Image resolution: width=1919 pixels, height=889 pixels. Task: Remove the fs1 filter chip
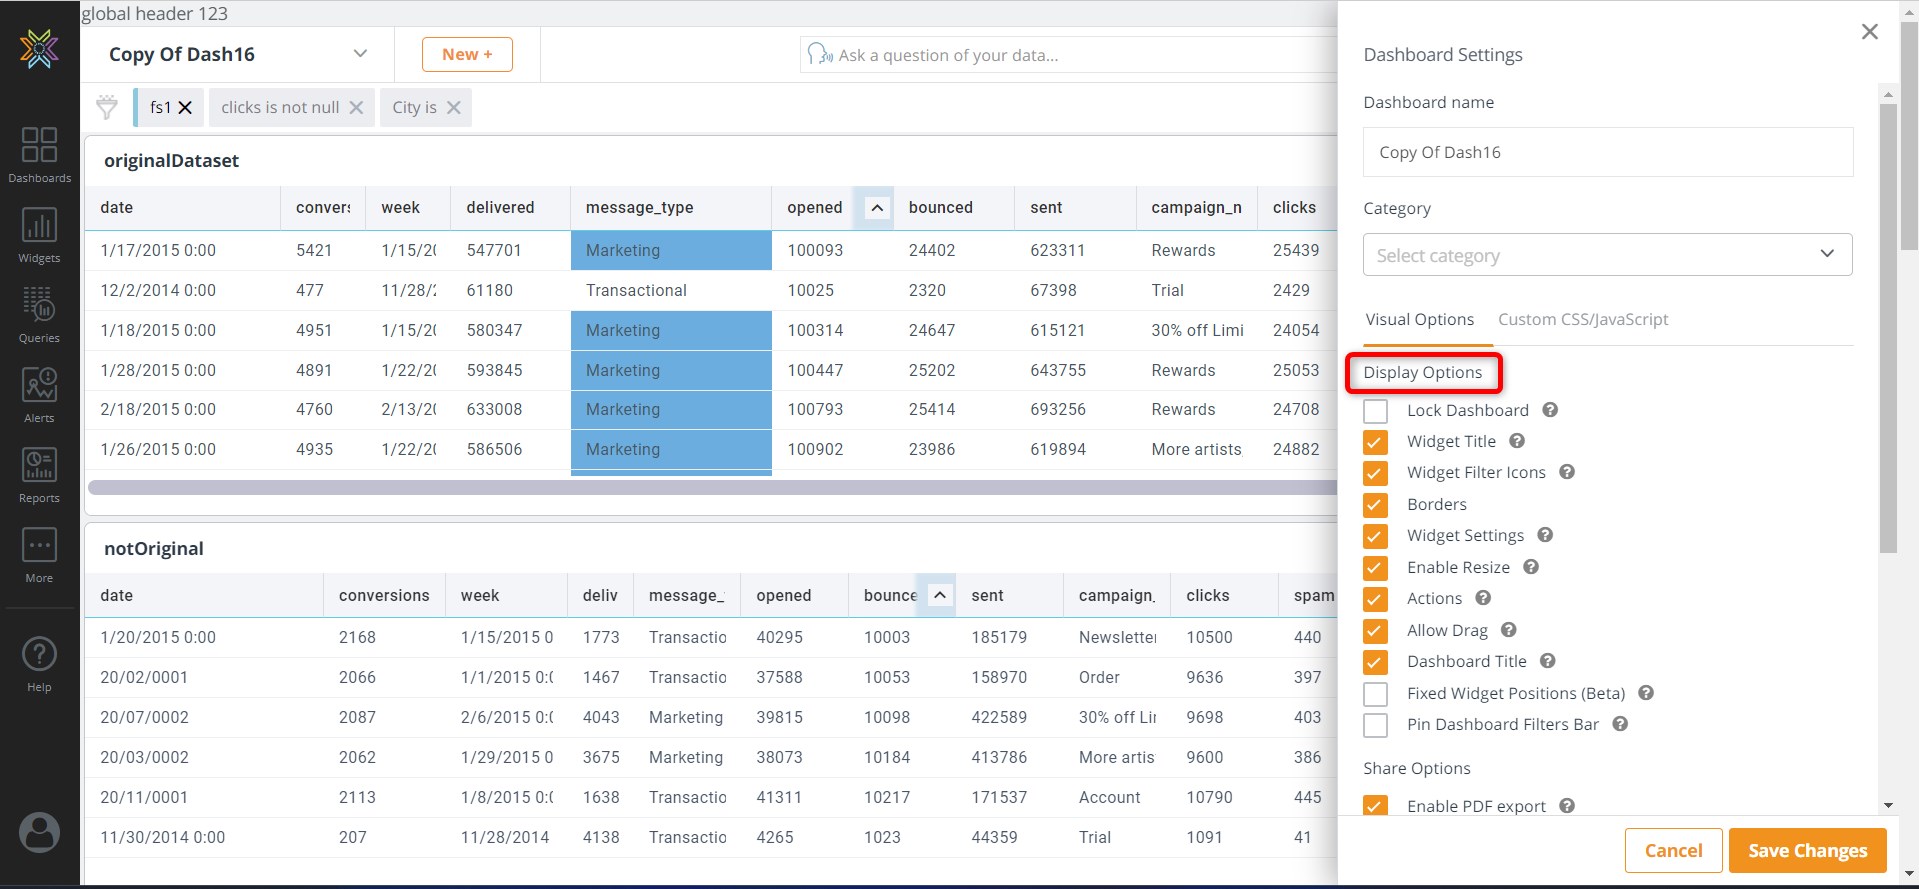coord(185,108)
